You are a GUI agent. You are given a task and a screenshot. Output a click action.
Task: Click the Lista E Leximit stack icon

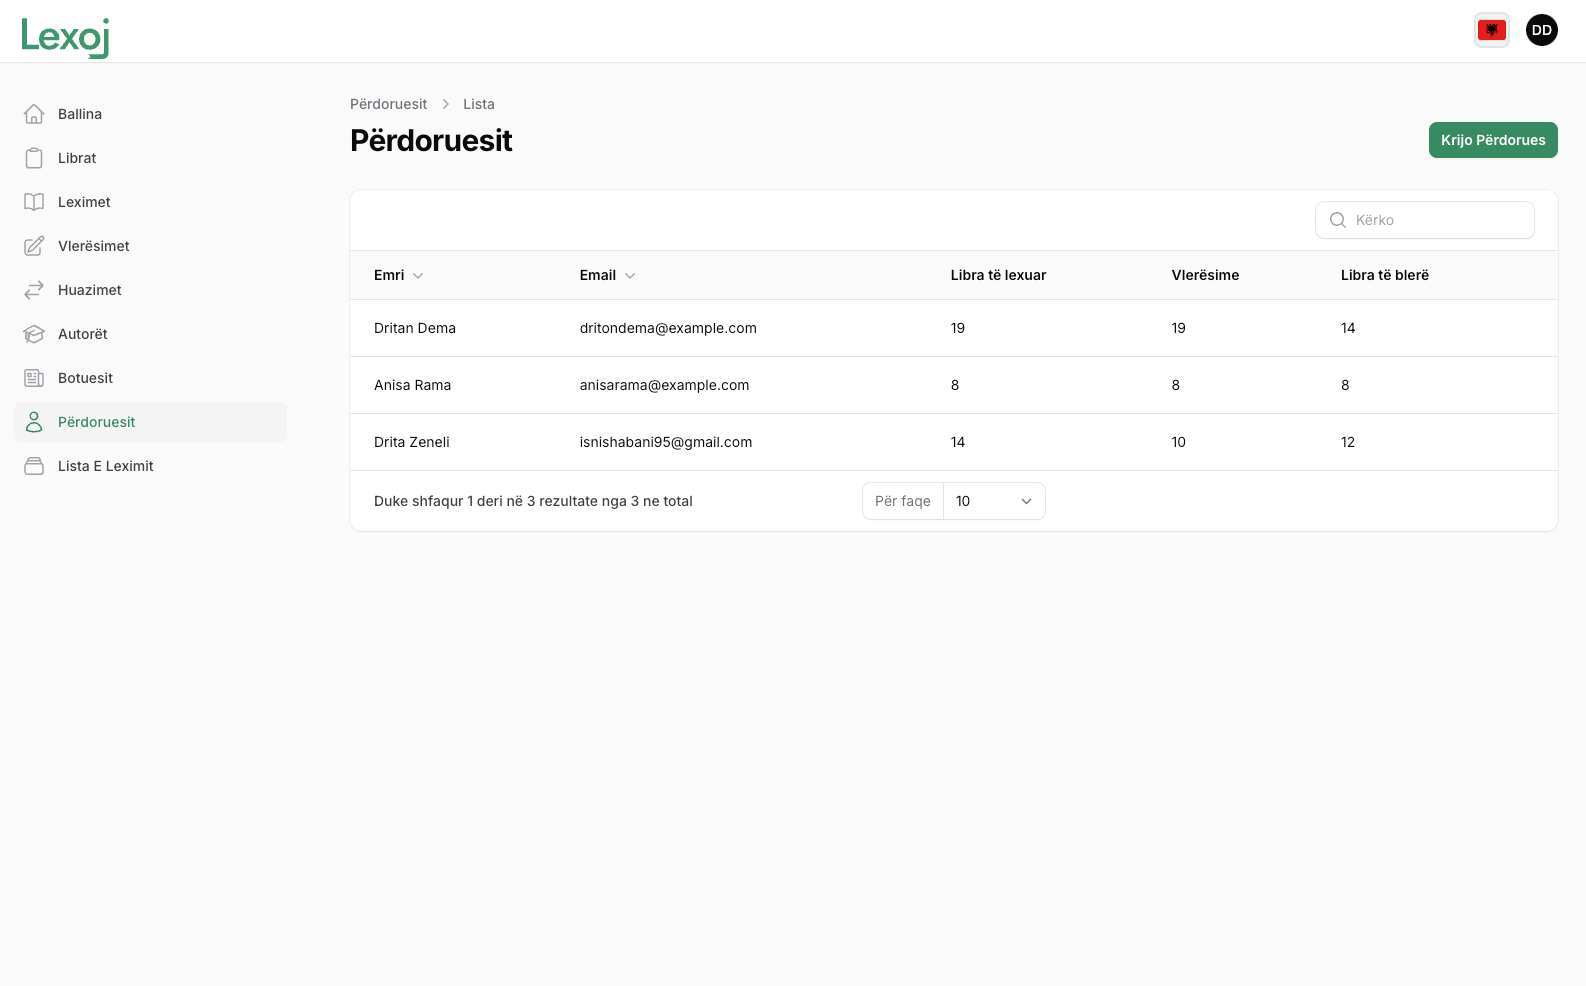(34, 466)
